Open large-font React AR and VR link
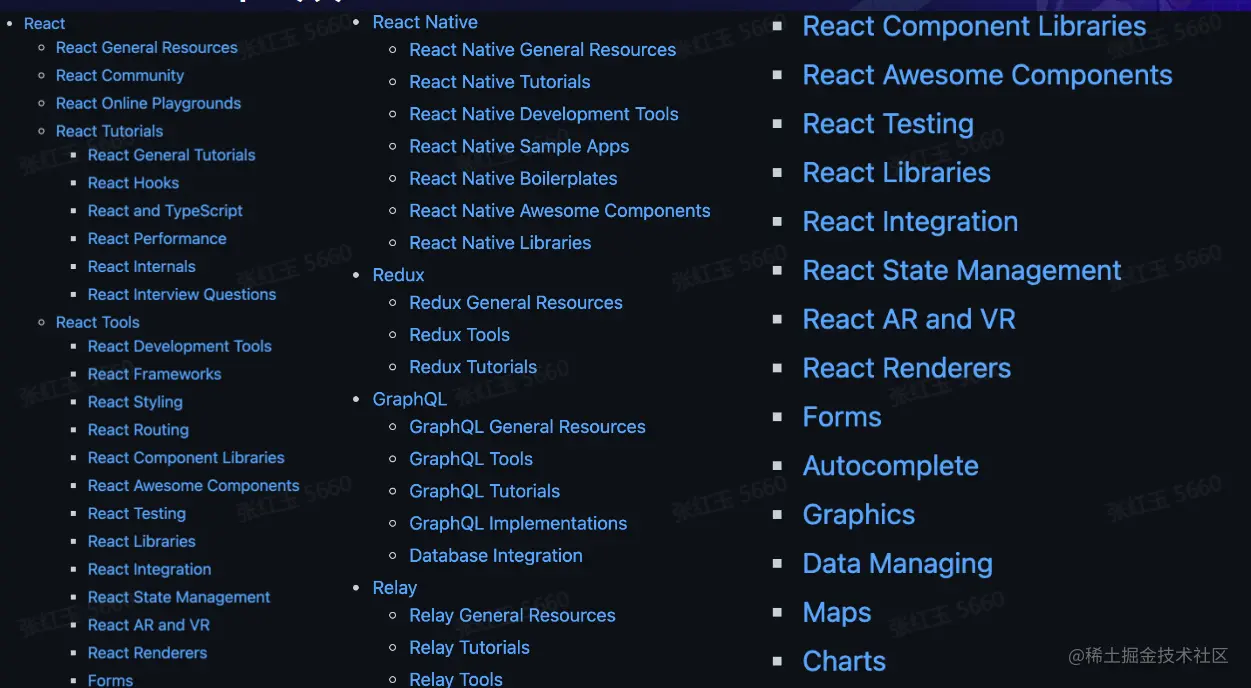The image size is (1251, 688). [x=909, y=320]
